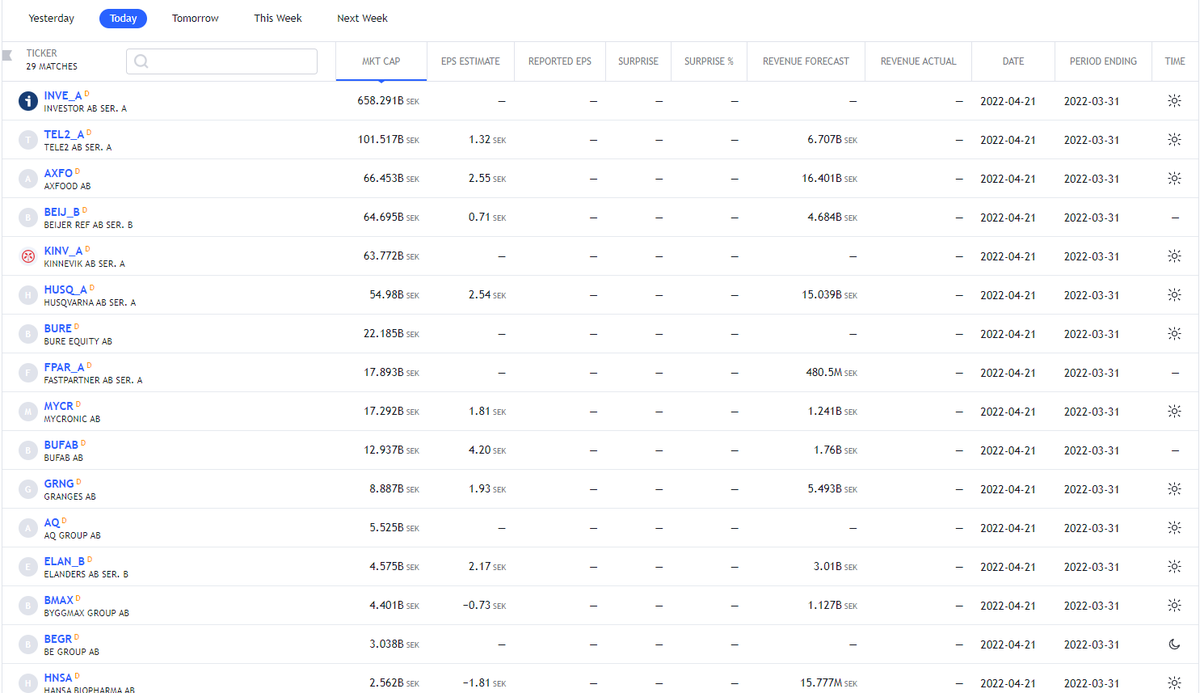
Task: Click the sun time icon in MYCR row
Action: pyautogui.click(x=1175, y=411)
